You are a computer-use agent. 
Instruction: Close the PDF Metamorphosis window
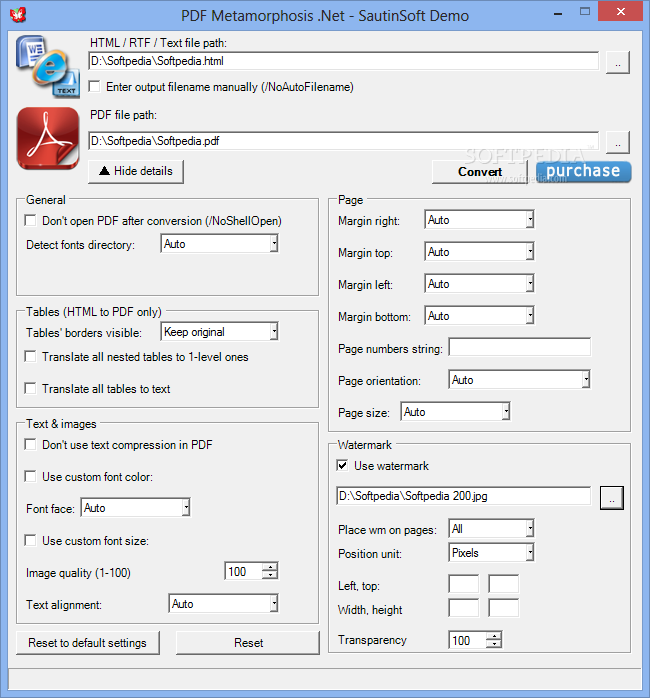(621, 12)
